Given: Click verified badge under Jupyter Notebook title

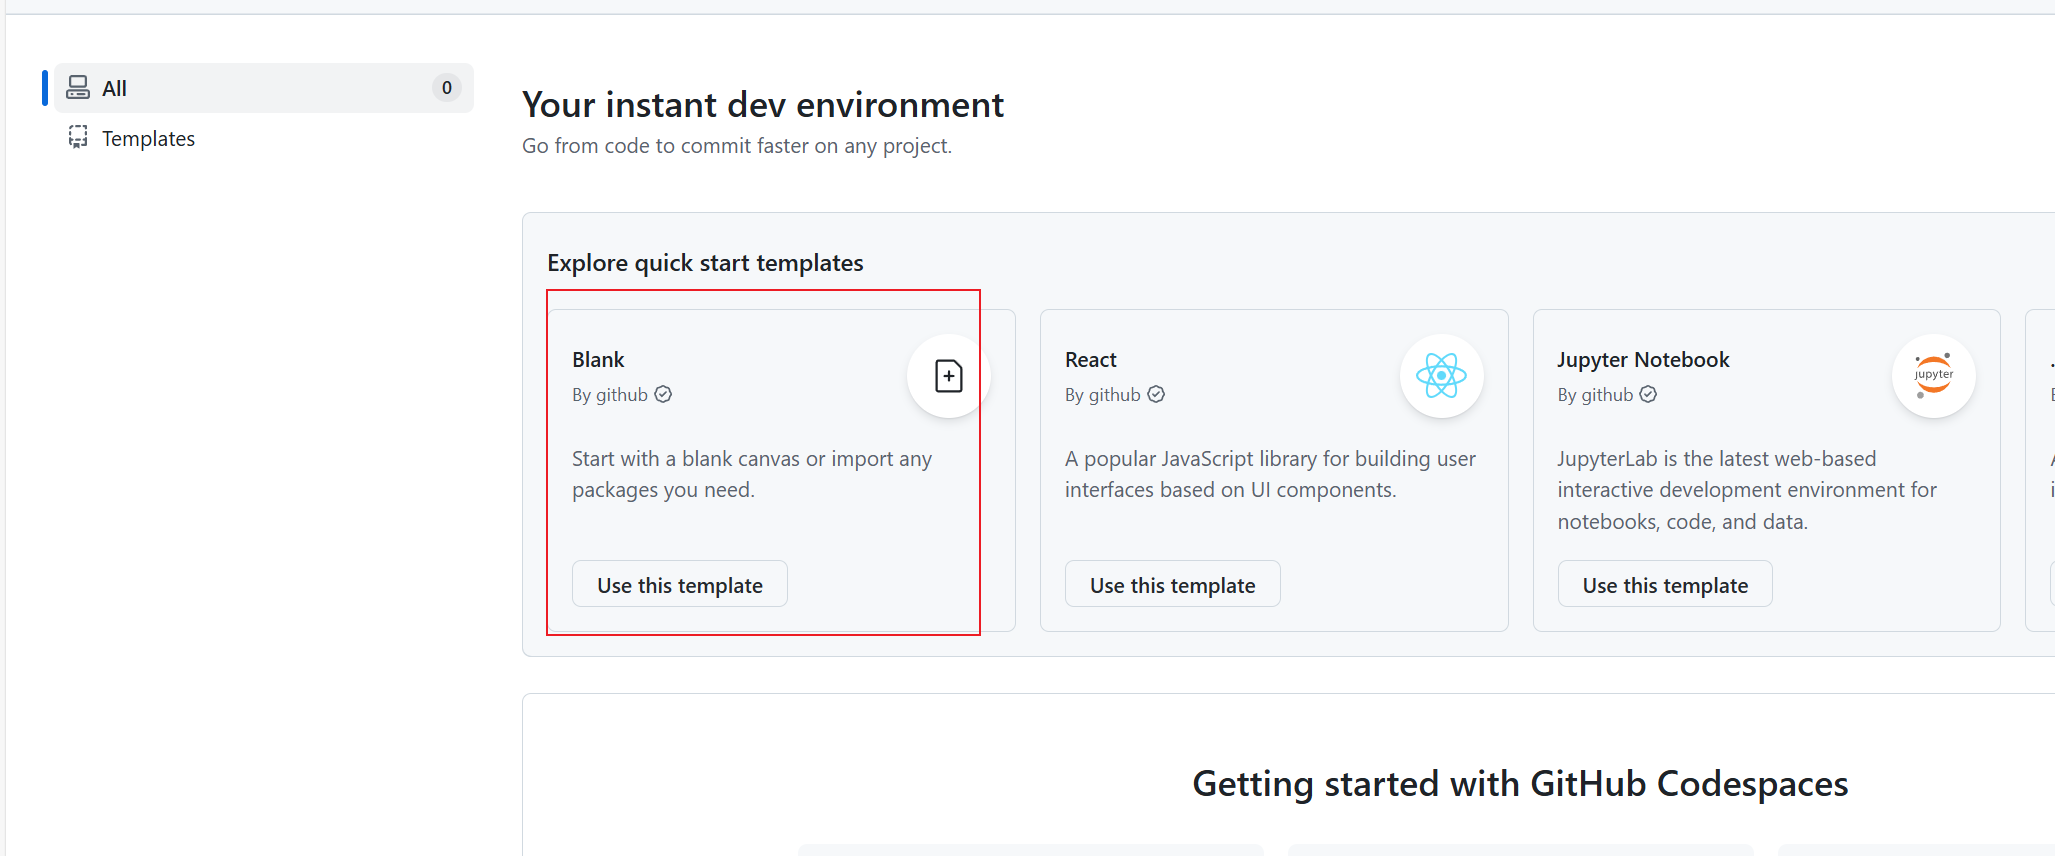Looking at the screenshot, I should tap(1648, 395).
